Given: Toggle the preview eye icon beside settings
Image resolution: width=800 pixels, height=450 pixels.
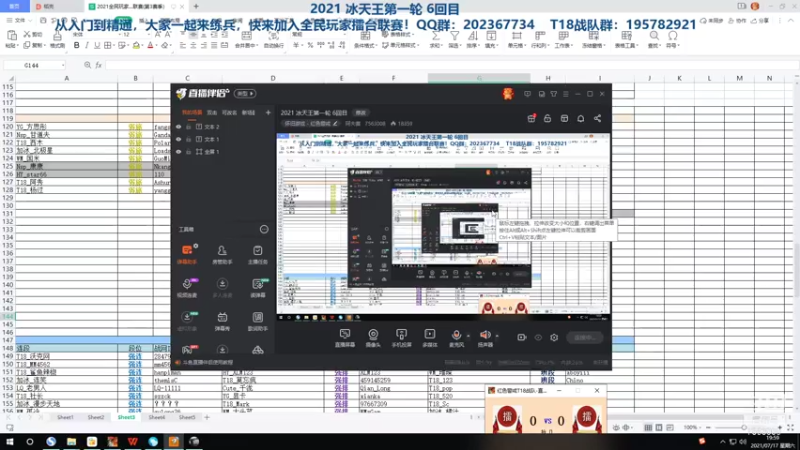Looking at the screenshot, I should [538, 337].
